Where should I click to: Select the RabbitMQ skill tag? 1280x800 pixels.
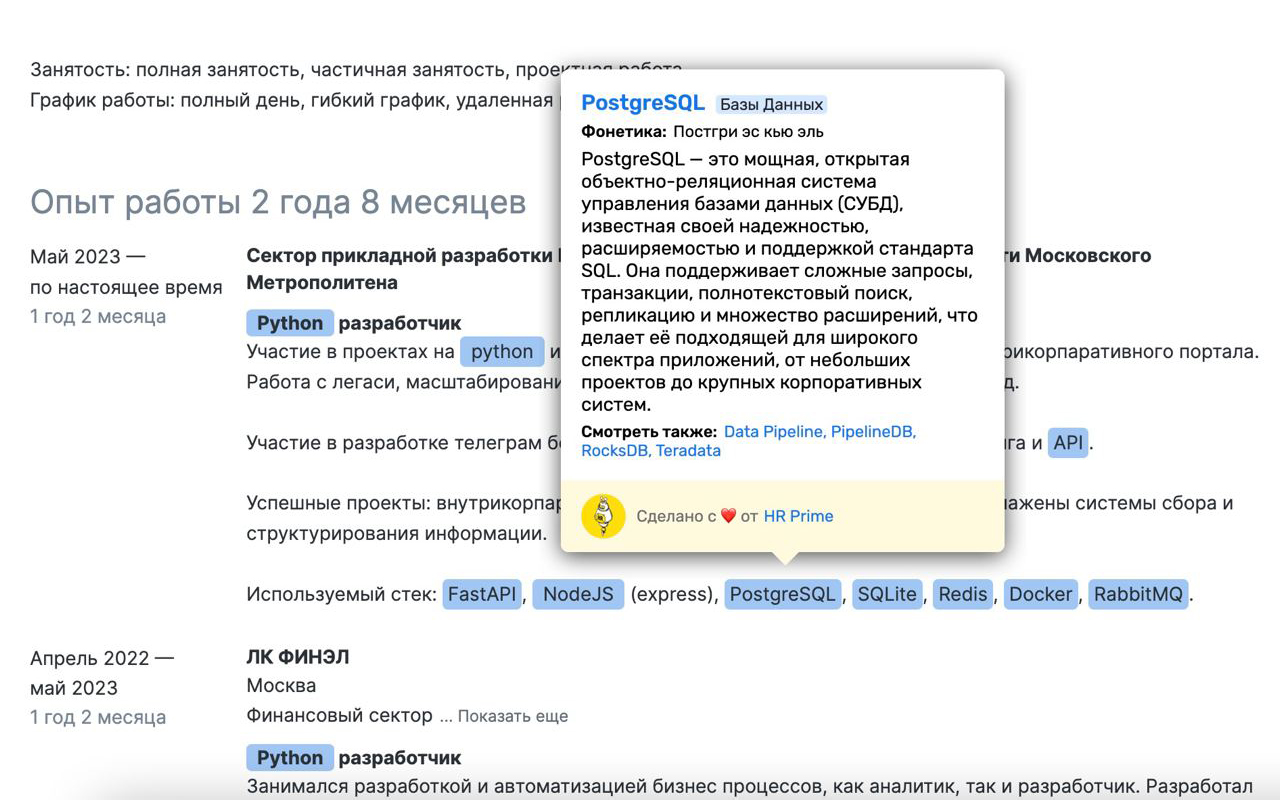coord(1138,594)
